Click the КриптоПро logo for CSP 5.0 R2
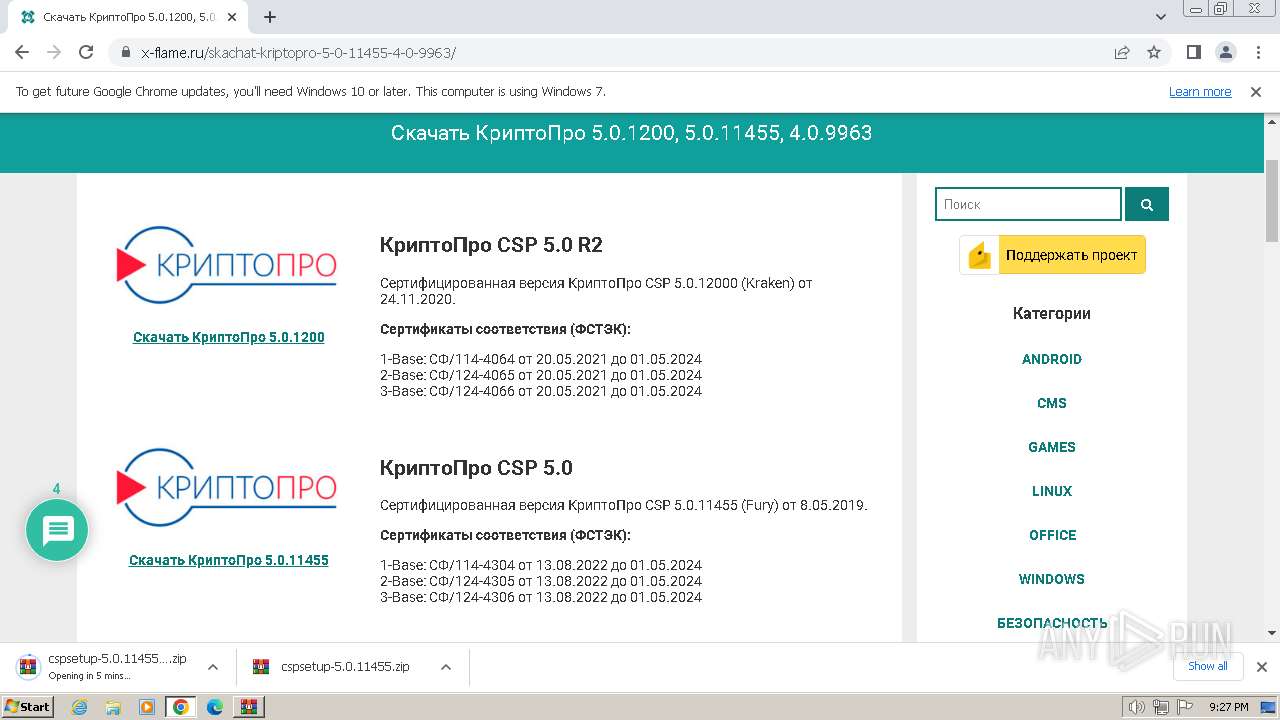 227,265
